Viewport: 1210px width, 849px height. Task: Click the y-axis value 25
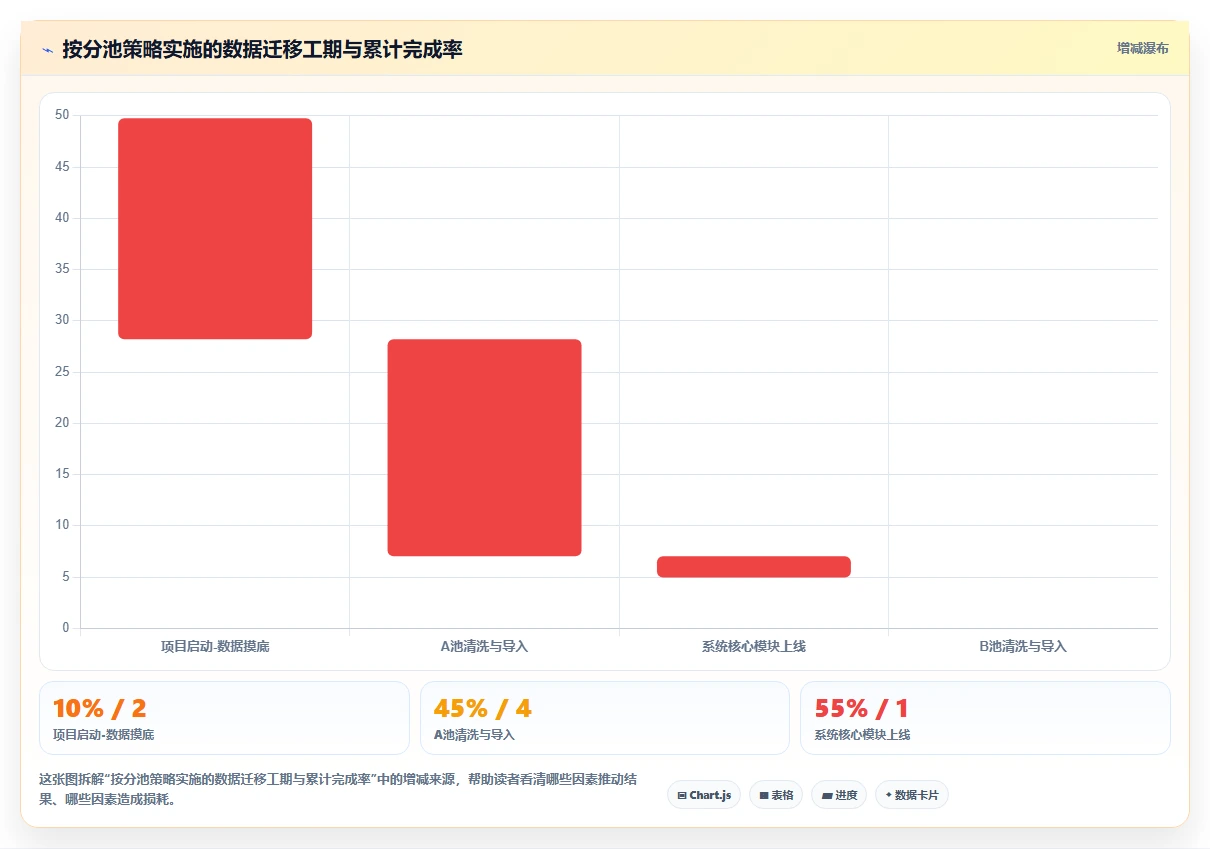(62, 372)
